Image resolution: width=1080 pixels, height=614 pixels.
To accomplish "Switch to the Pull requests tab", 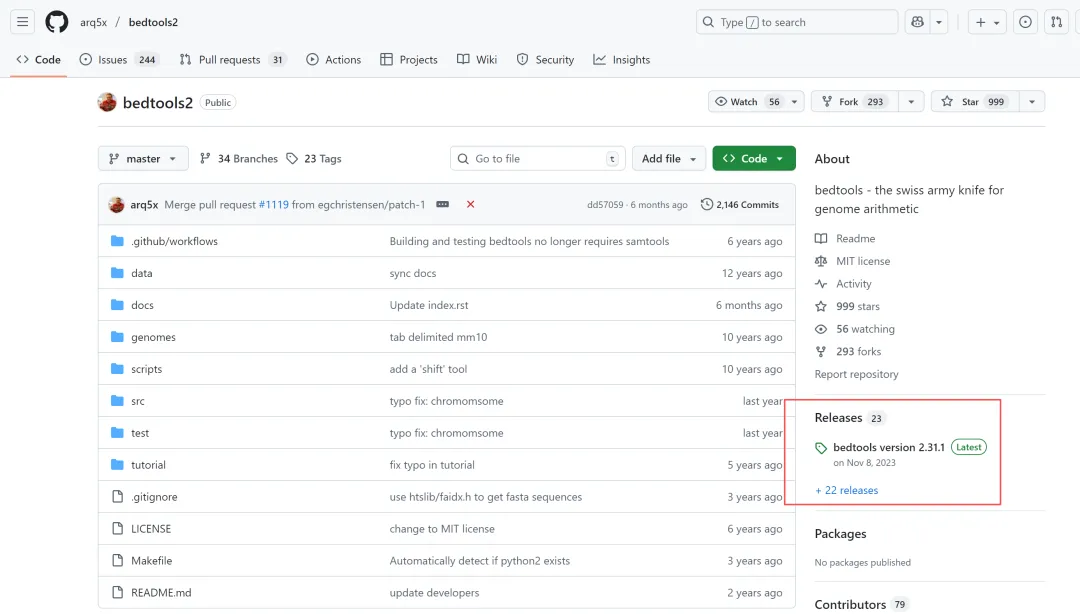I will [232, 59].
